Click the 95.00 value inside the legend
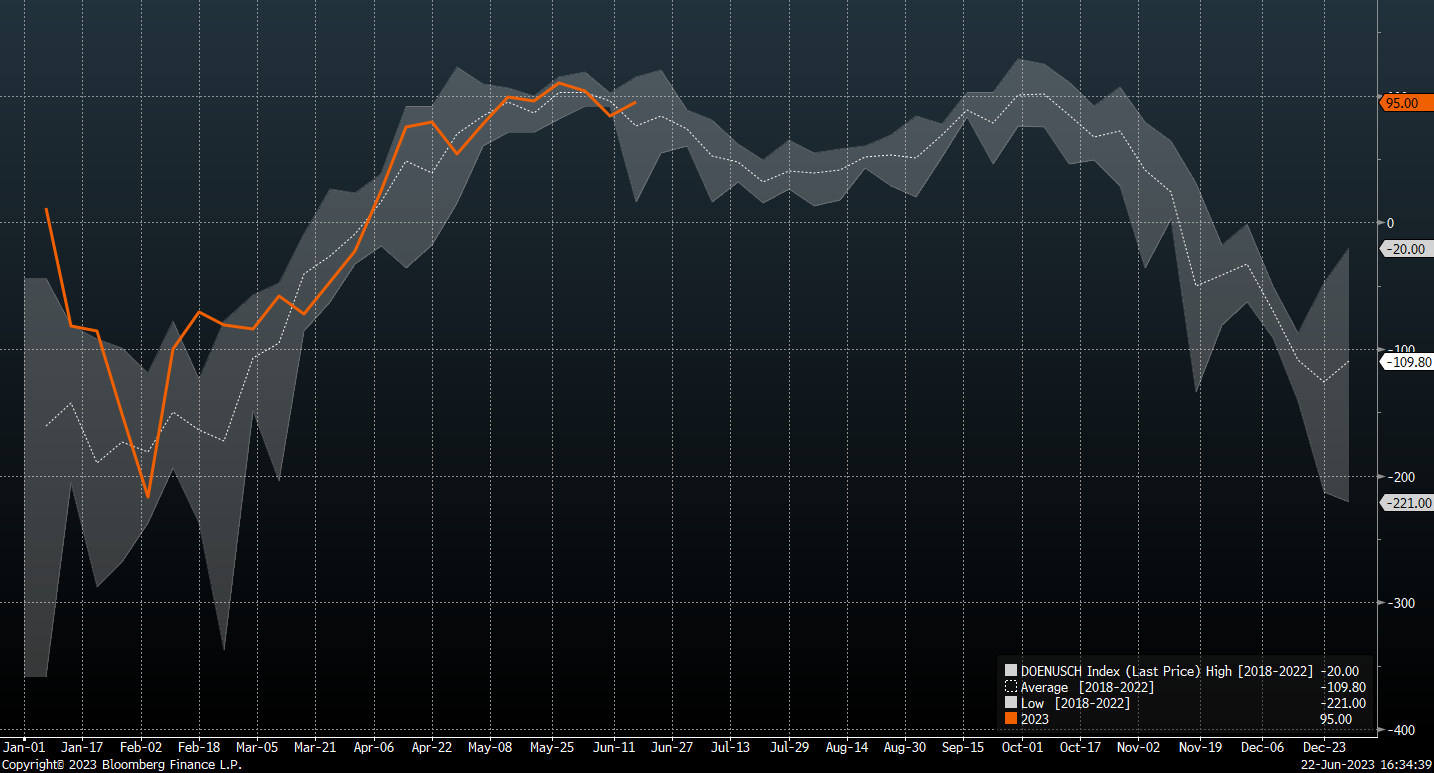Screen dimensions: 1434x773 click(1335, 719)
